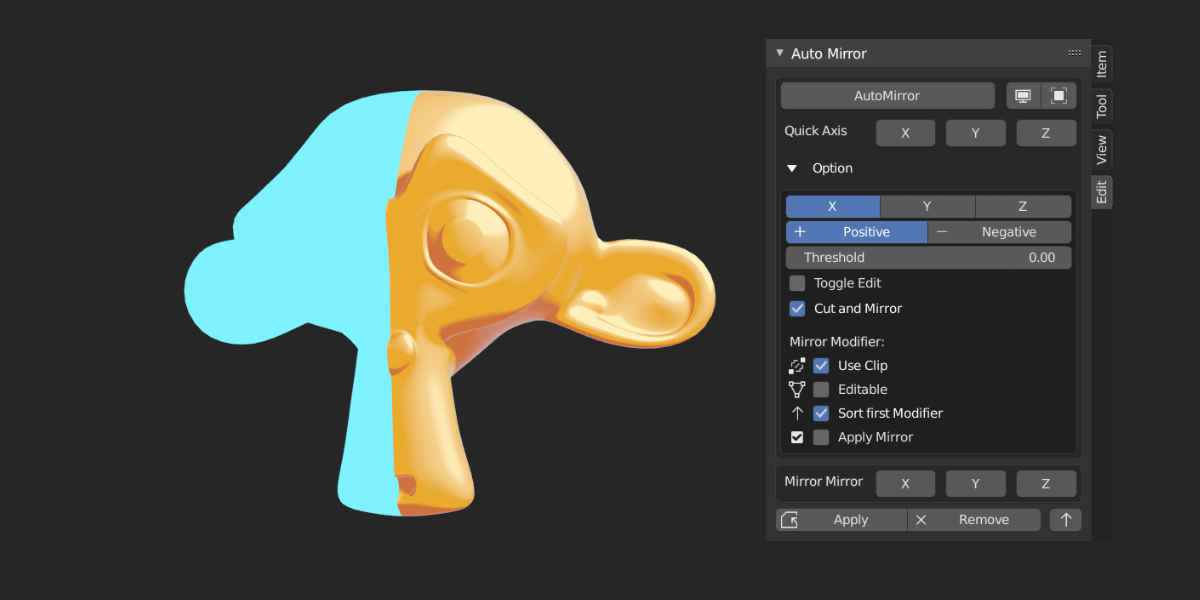The width and height of the screenshot is (1200, 600).
Task: Click the X icon on the Remove button
Action: tap(921, 519)
